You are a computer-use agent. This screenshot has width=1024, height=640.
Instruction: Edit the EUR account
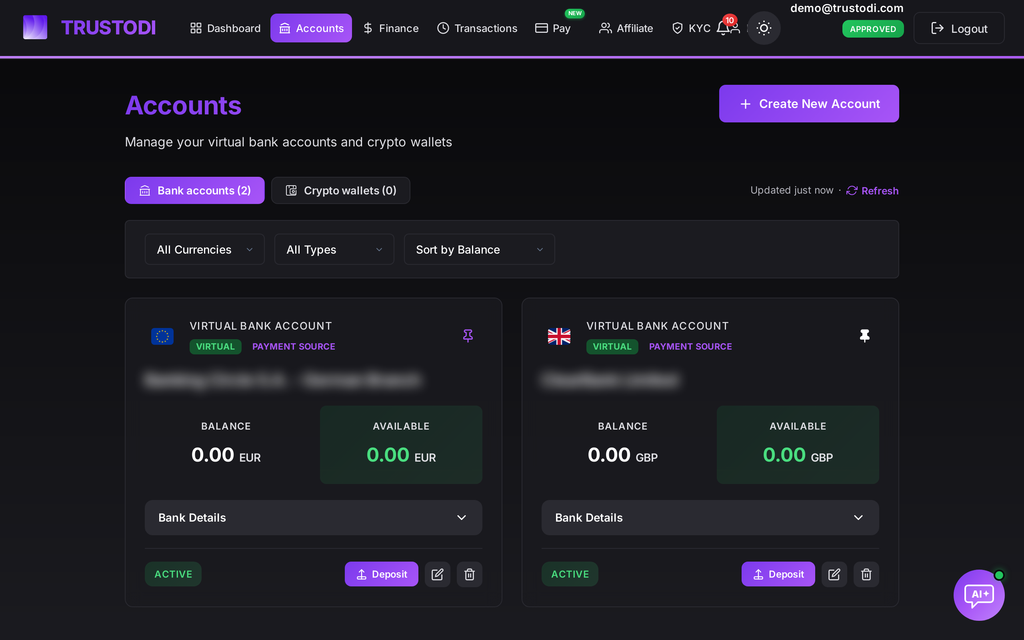(x=438, y=574)
